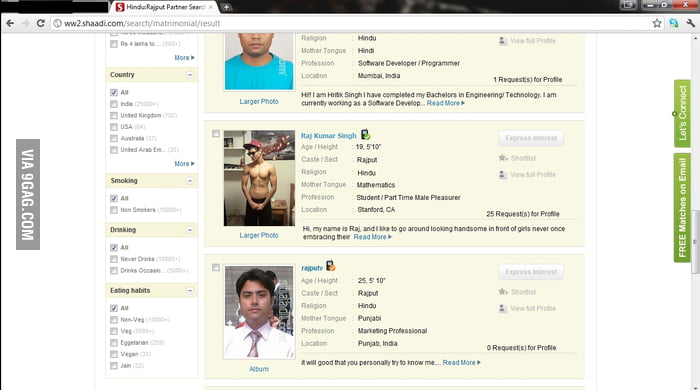
Task: Uncheck the Eating habits All checkbox
Action: [x=114, y=308]
